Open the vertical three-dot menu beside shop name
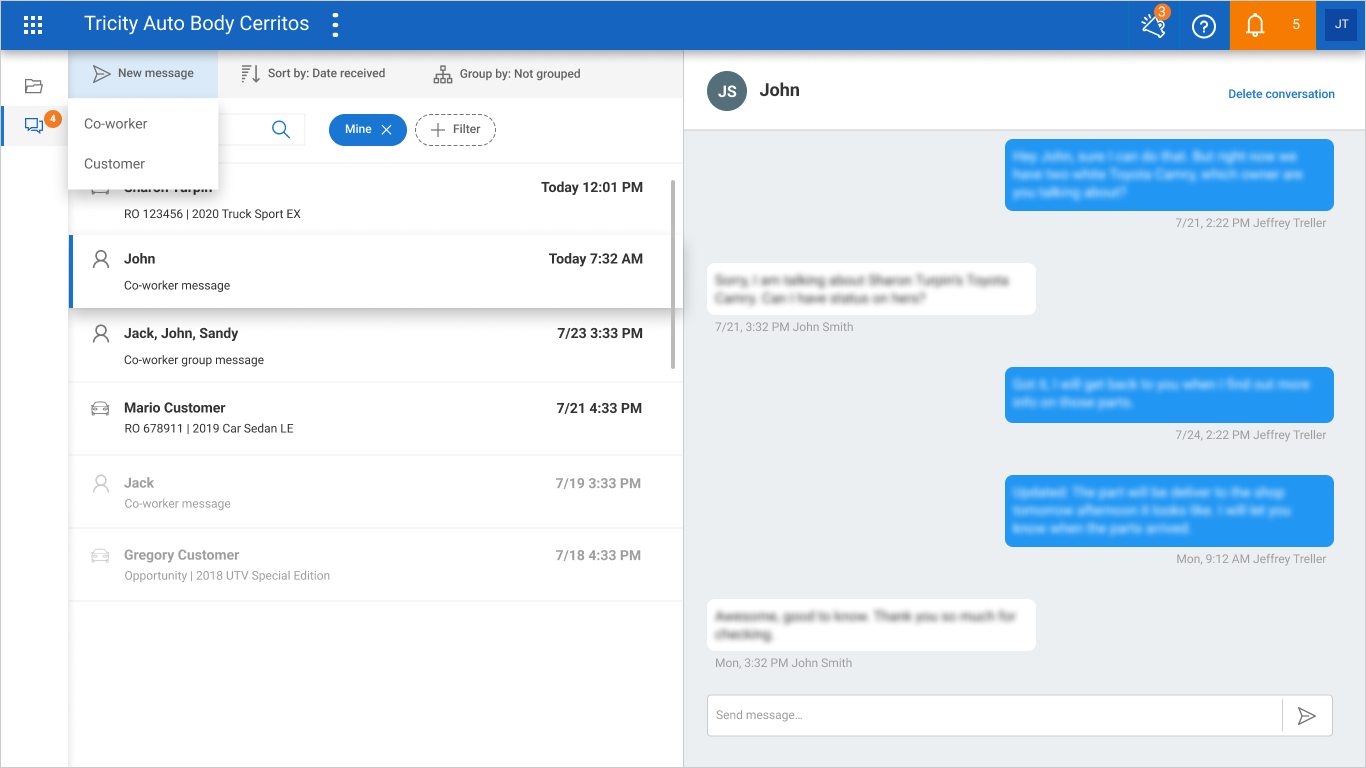This screenshot has width=1366, height=768. pyautogui.click(x=335, y=25)
